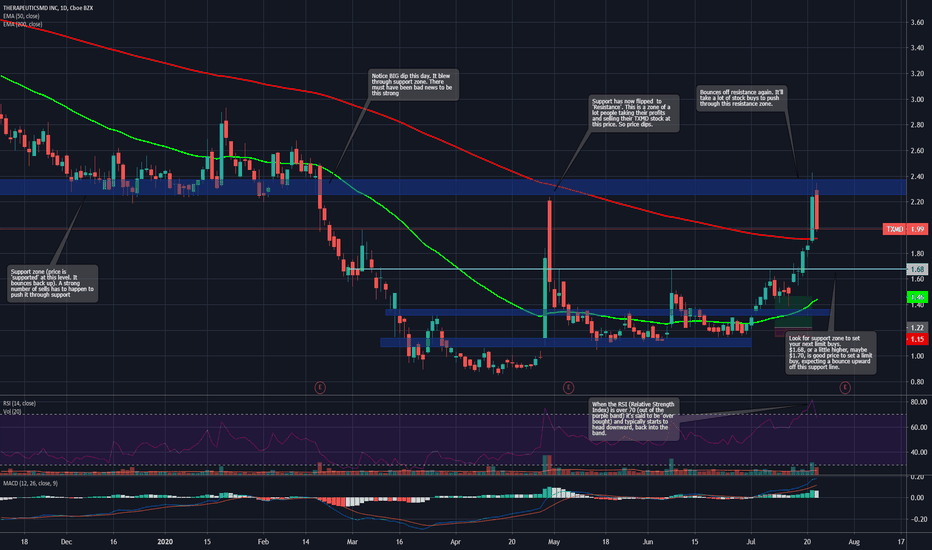
Task: Select the 'Support zone (price is supported' note
Action: tap(53, 283)
